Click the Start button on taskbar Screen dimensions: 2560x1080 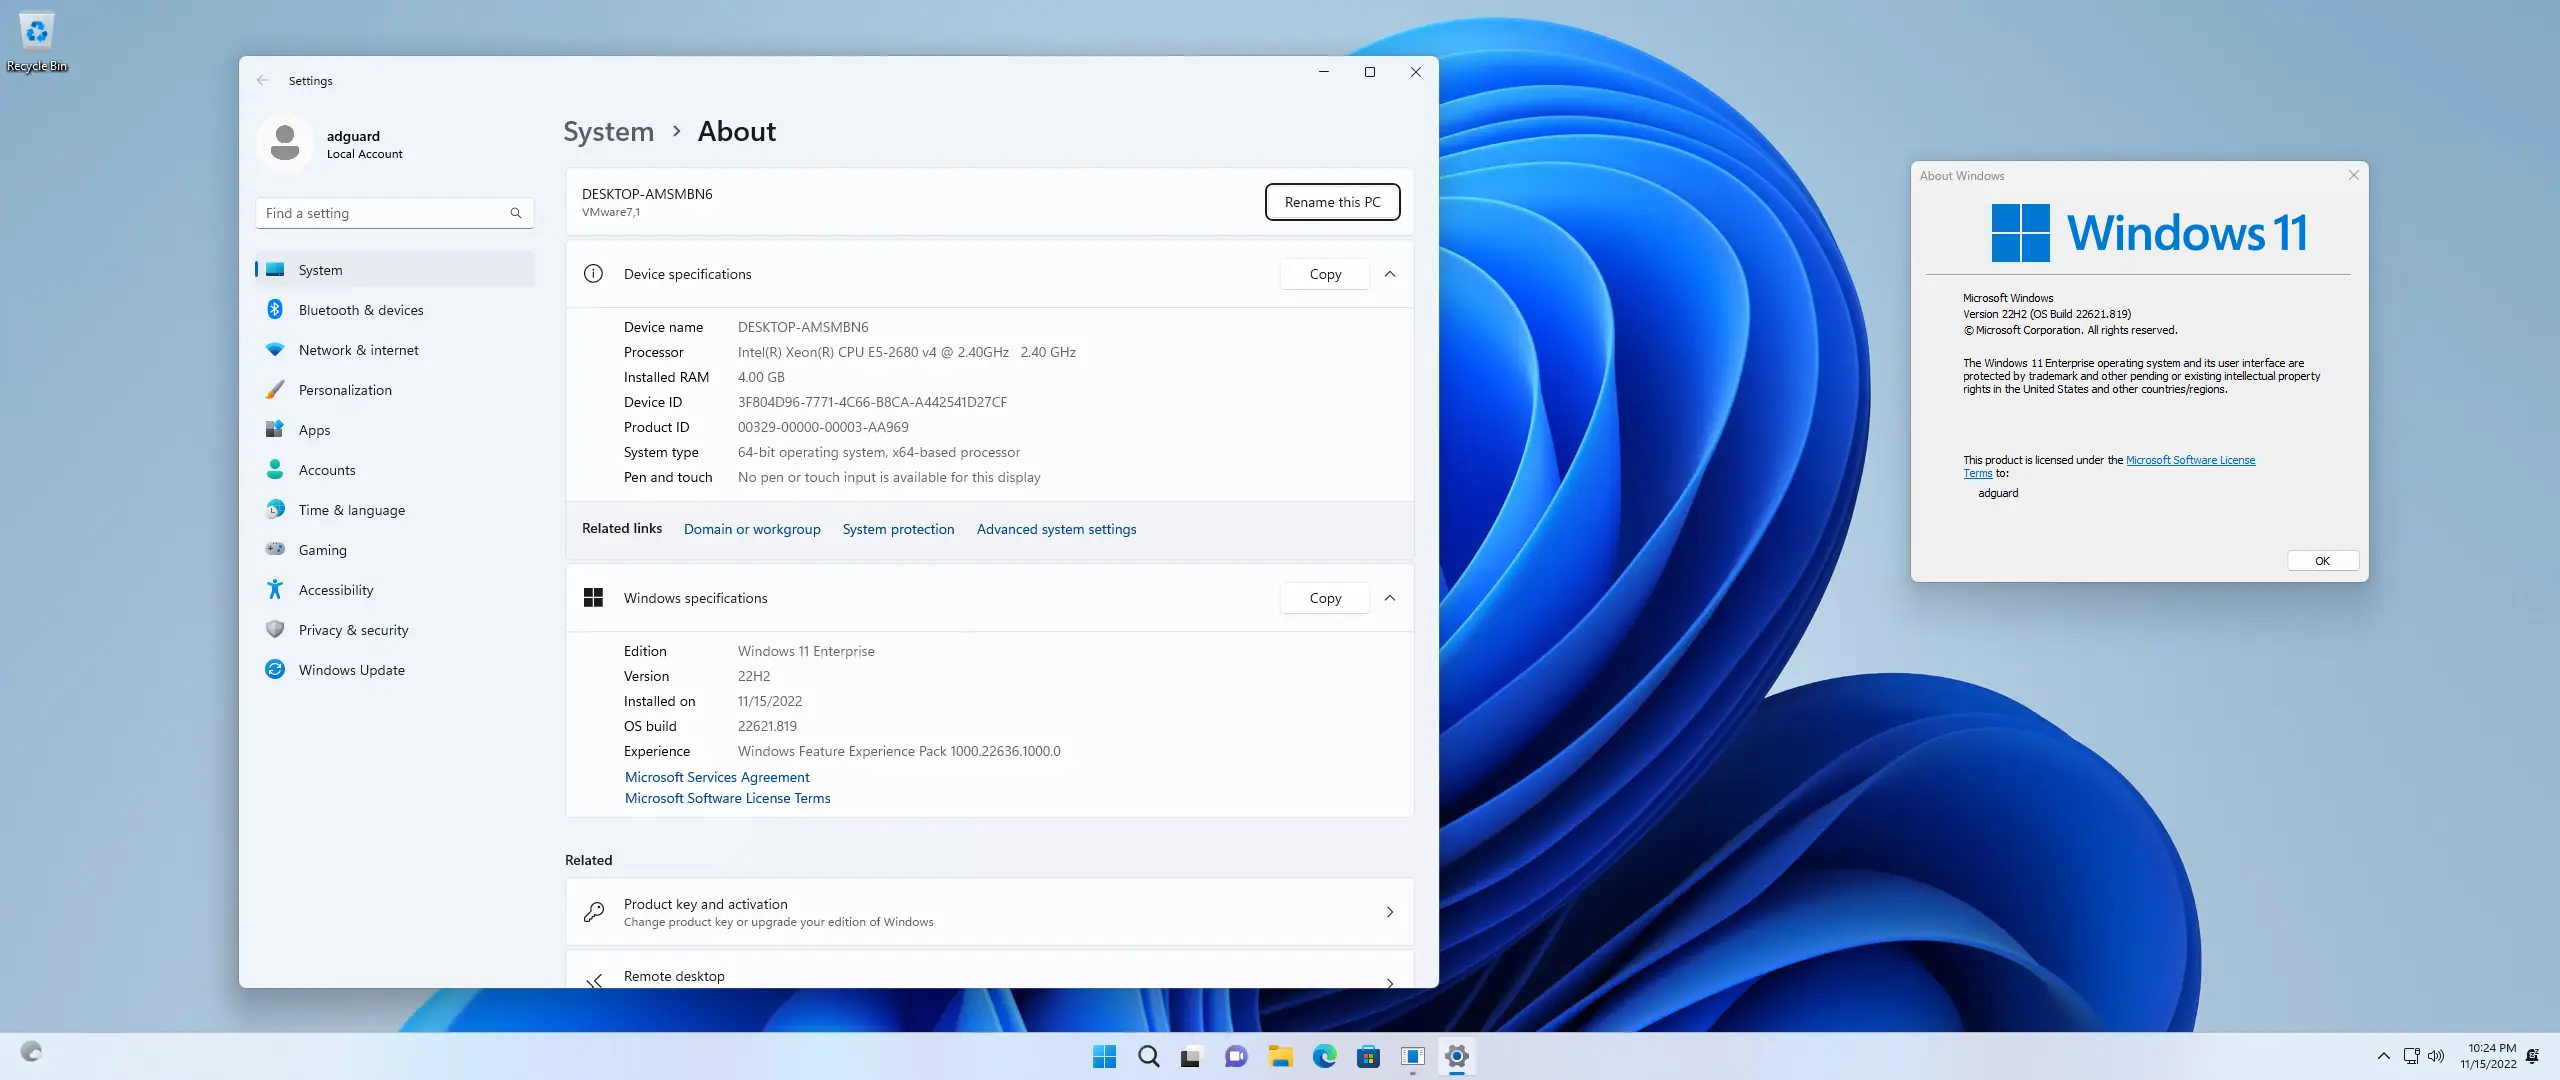[x=1104, y=1056]
